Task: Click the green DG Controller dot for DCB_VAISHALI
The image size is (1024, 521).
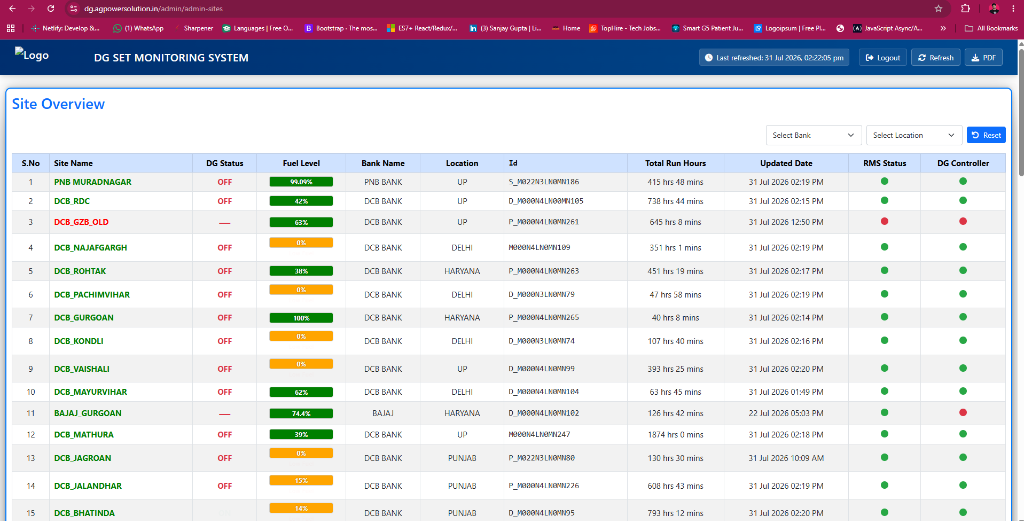Action: (963, 368)
